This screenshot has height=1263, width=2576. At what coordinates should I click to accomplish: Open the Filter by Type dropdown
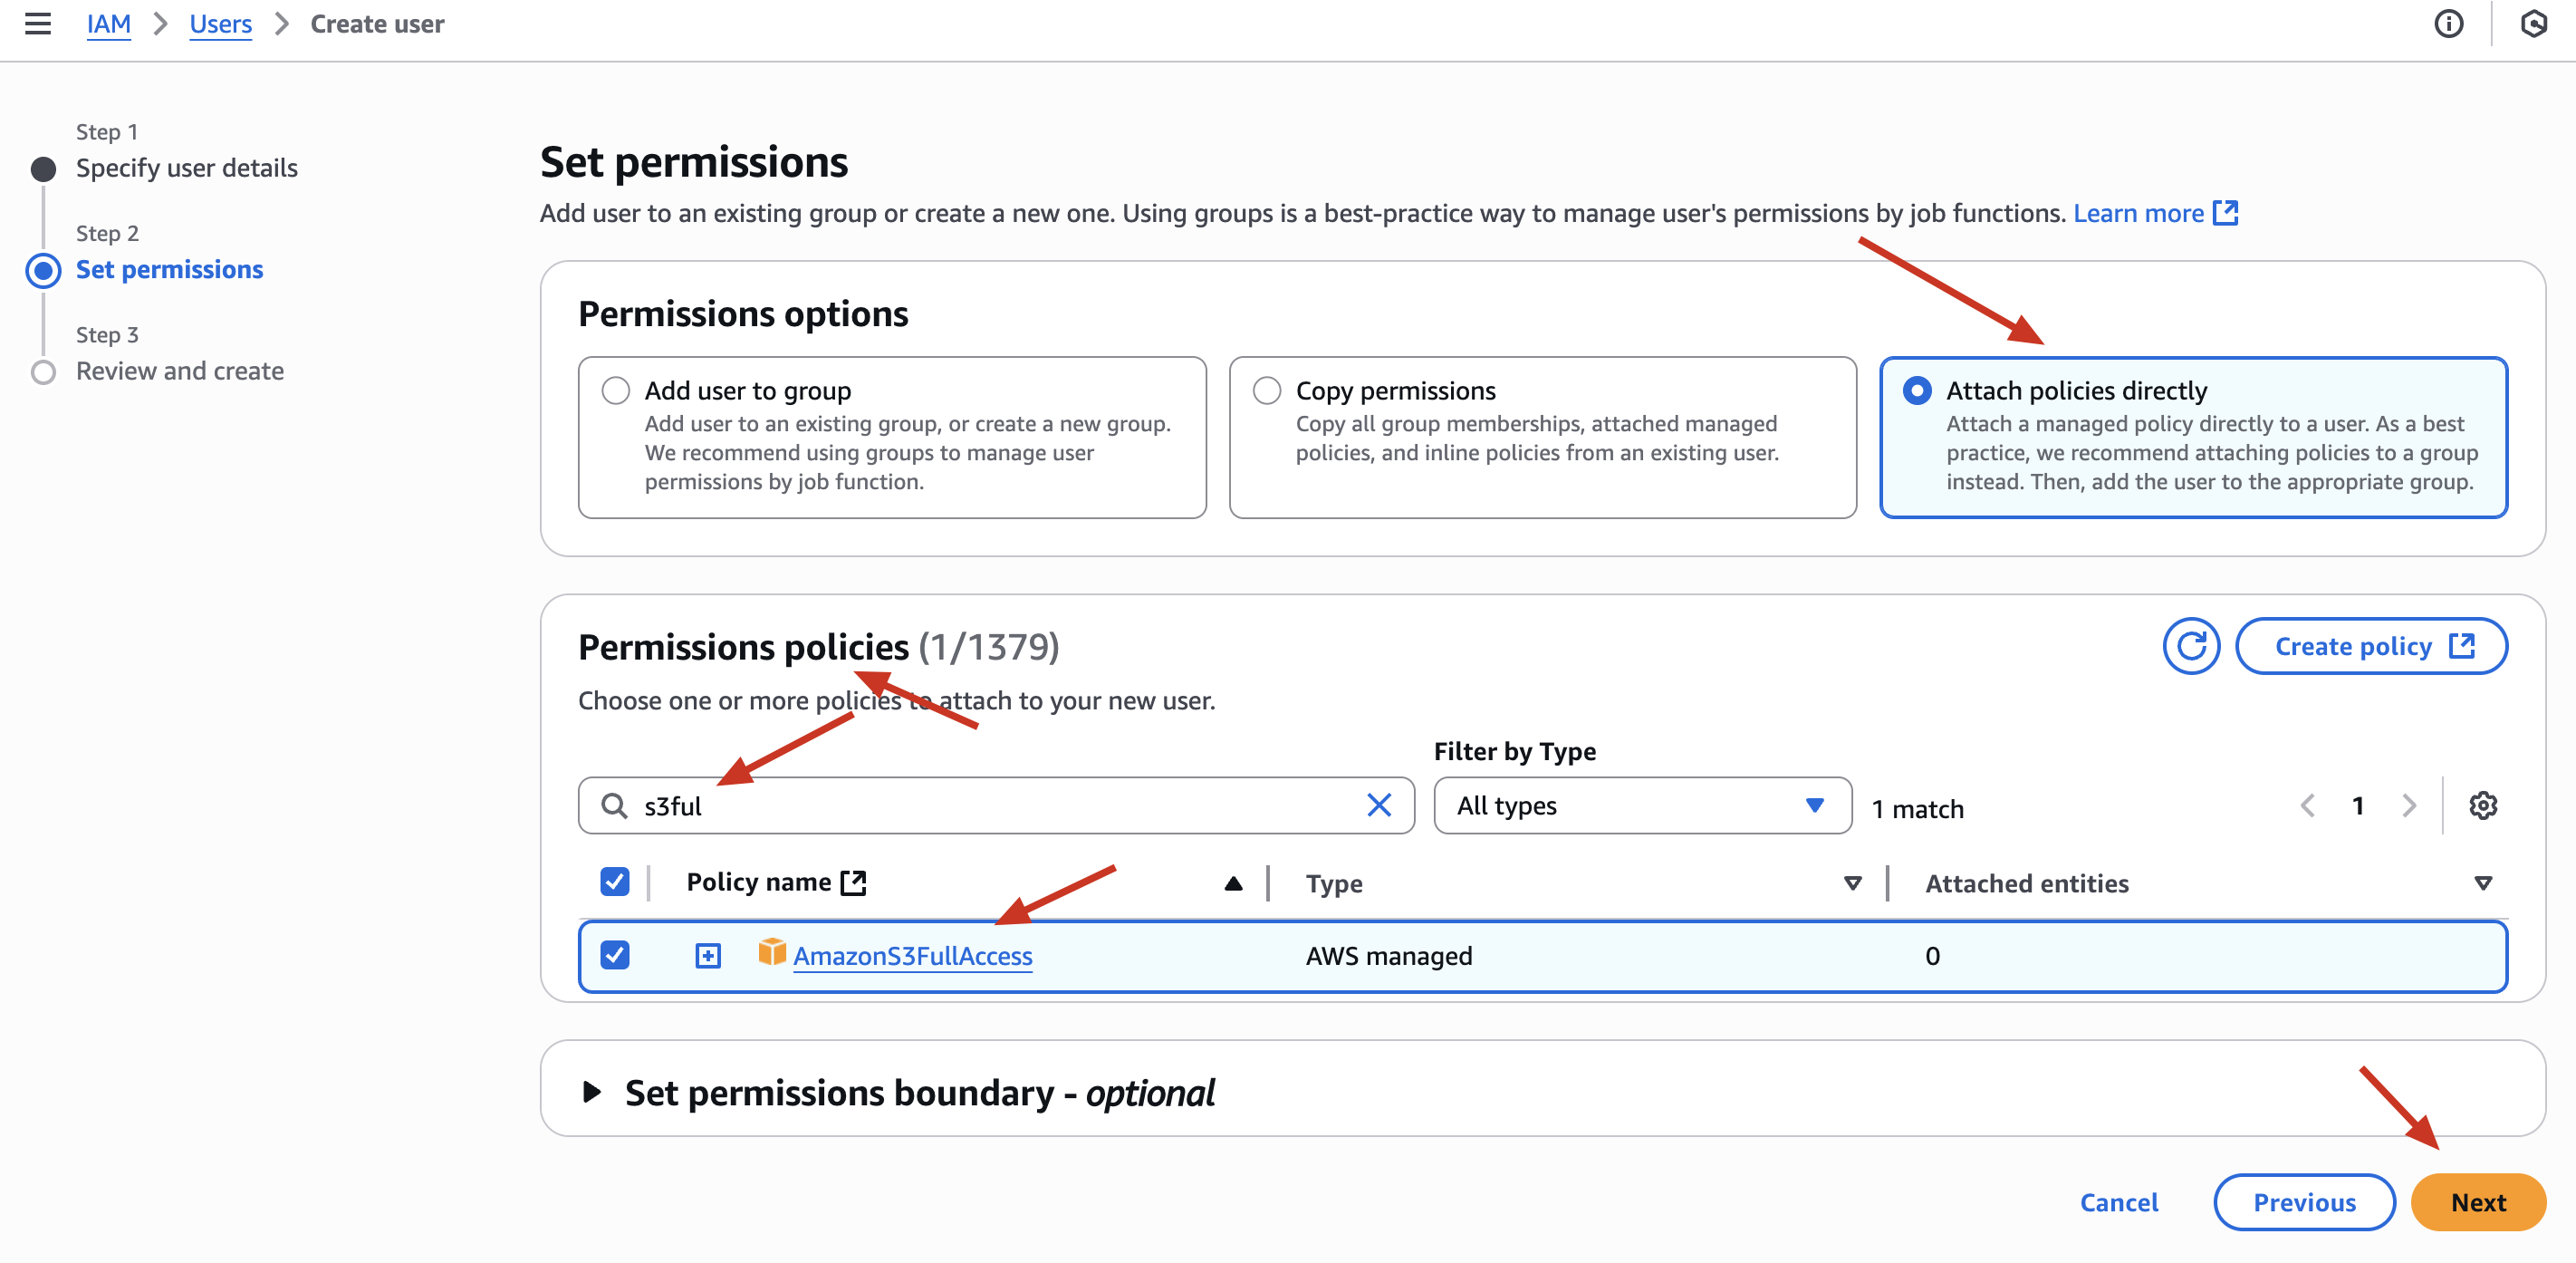(1642, 805)
